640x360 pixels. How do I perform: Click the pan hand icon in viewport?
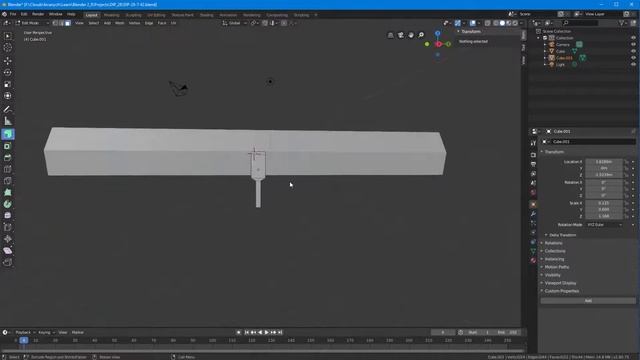click(411, 35)
